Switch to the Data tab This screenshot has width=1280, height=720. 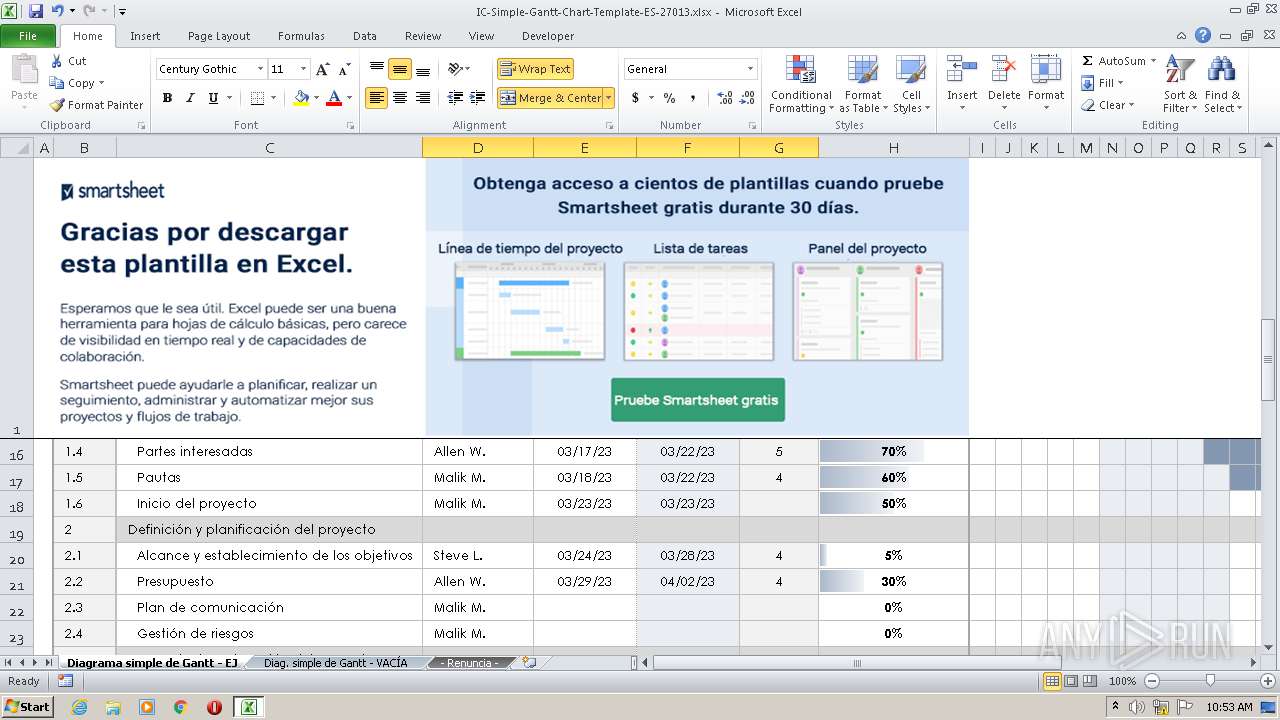[365, 36]
